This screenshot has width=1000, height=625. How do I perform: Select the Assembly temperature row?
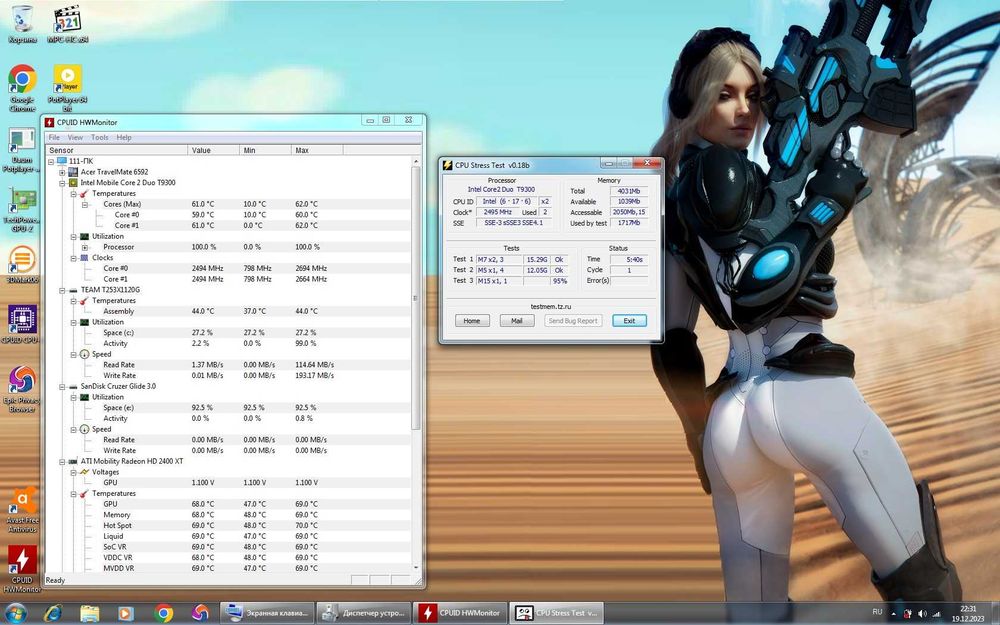[x=228, y=311]
